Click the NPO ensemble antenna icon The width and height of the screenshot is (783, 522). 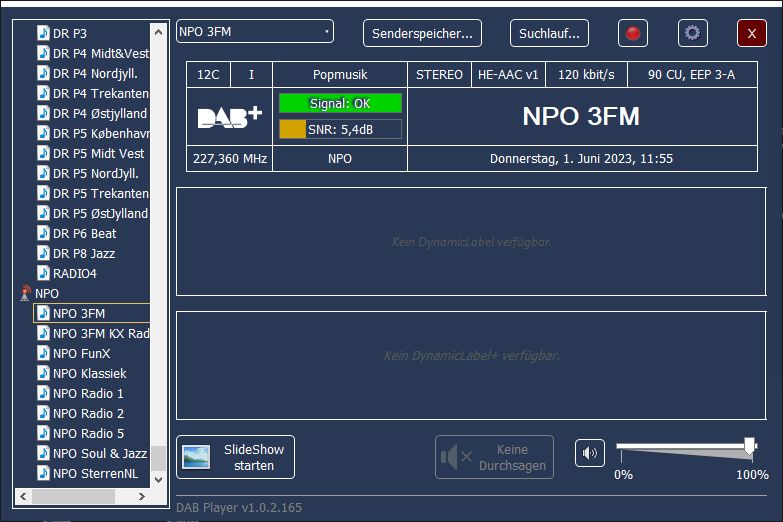[26, 293]
